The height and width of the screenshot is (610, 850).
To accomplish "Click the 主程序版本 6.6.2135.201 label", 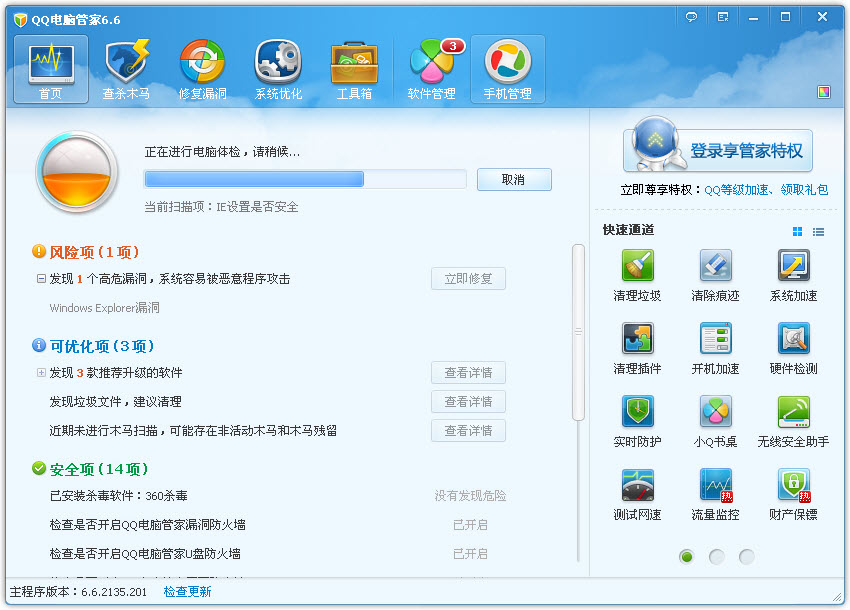I will tap(79, 592).
